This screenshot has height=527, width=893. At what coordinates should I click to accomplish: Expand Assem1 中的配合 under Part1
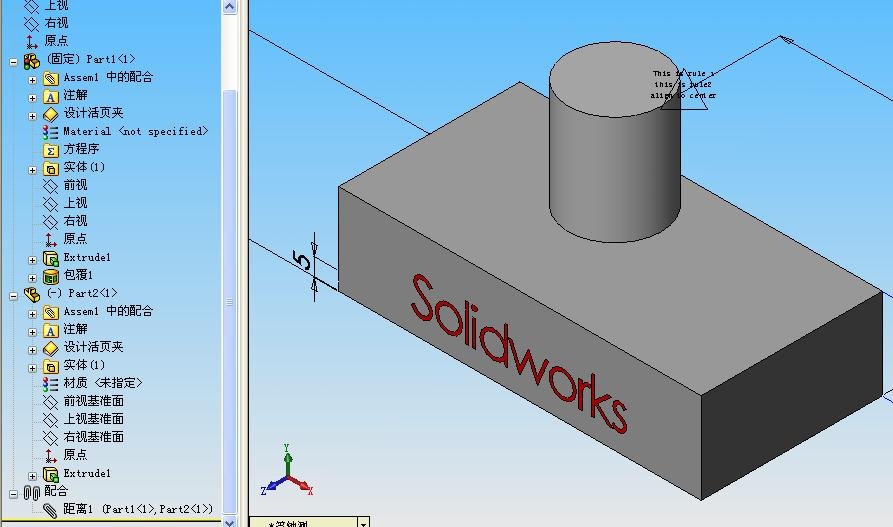pyautogui.click(x=32, y=80)
